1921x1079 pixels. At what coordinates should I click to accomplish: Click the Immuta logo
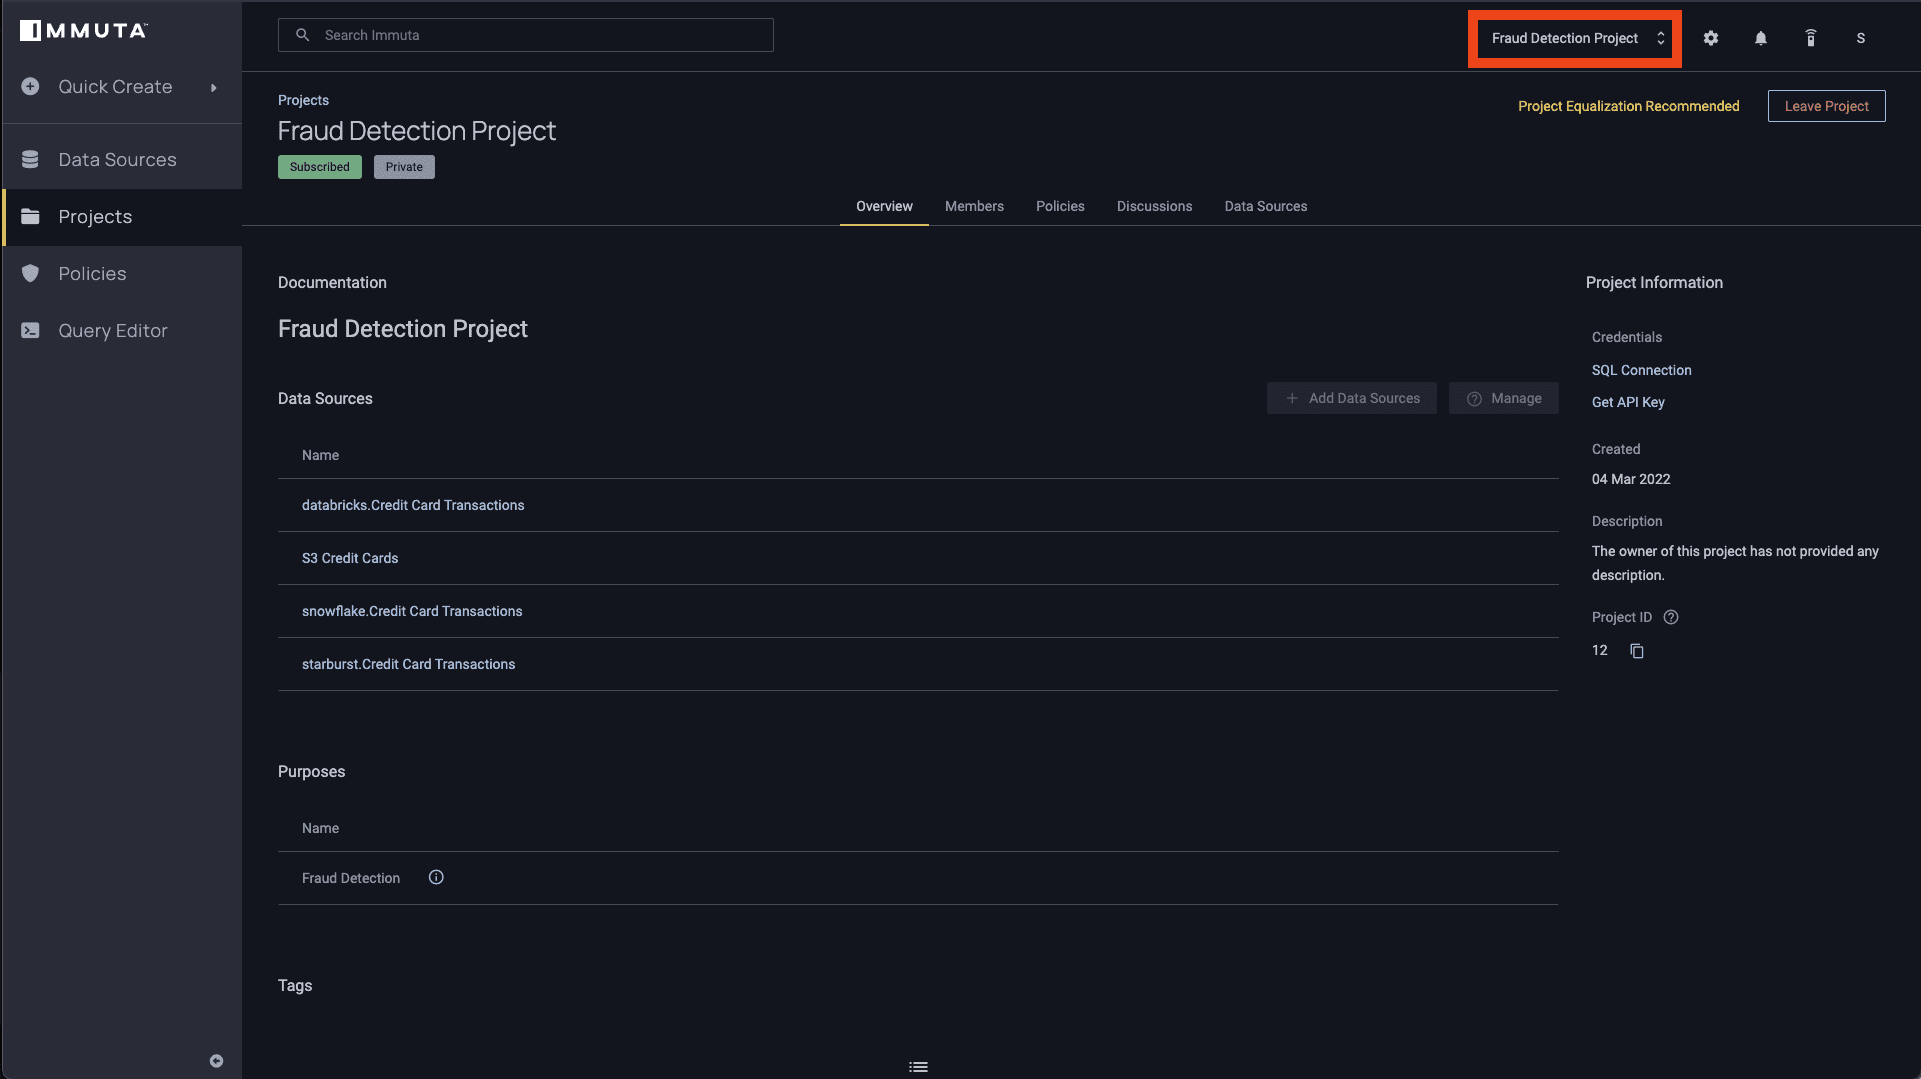click(x=84, y=31)
